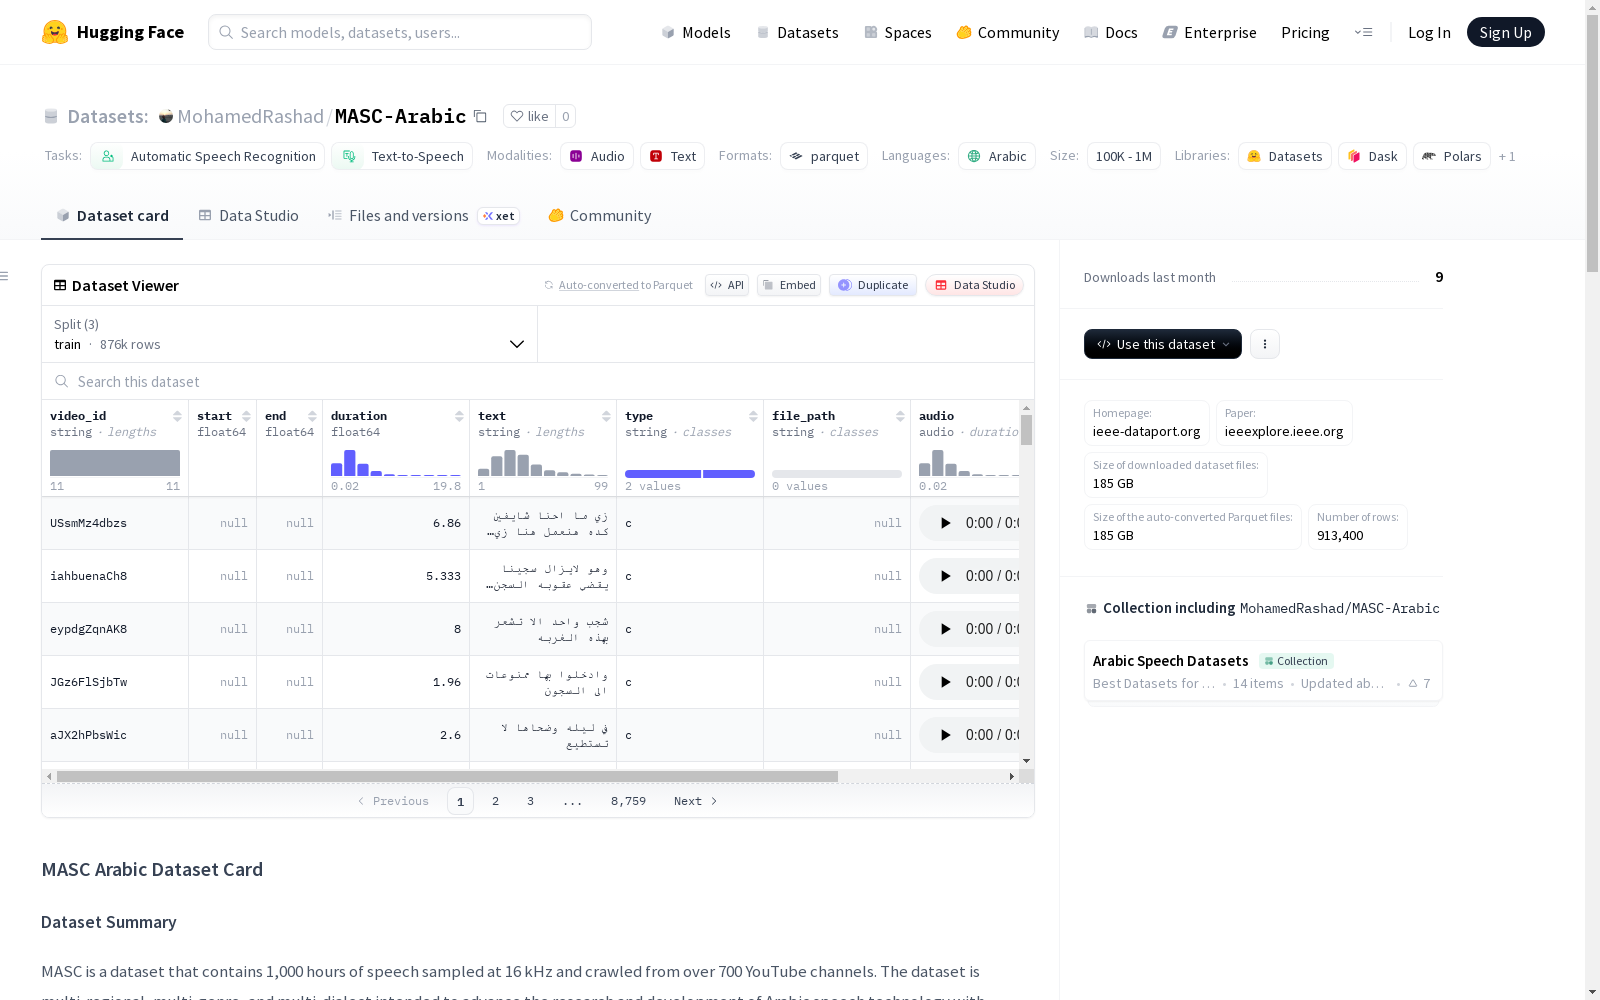Viewport: 1600px width, 1000px height.
Task: Focus the Search this dataset field
Action: pyautogui.click(x=538, y=382)
